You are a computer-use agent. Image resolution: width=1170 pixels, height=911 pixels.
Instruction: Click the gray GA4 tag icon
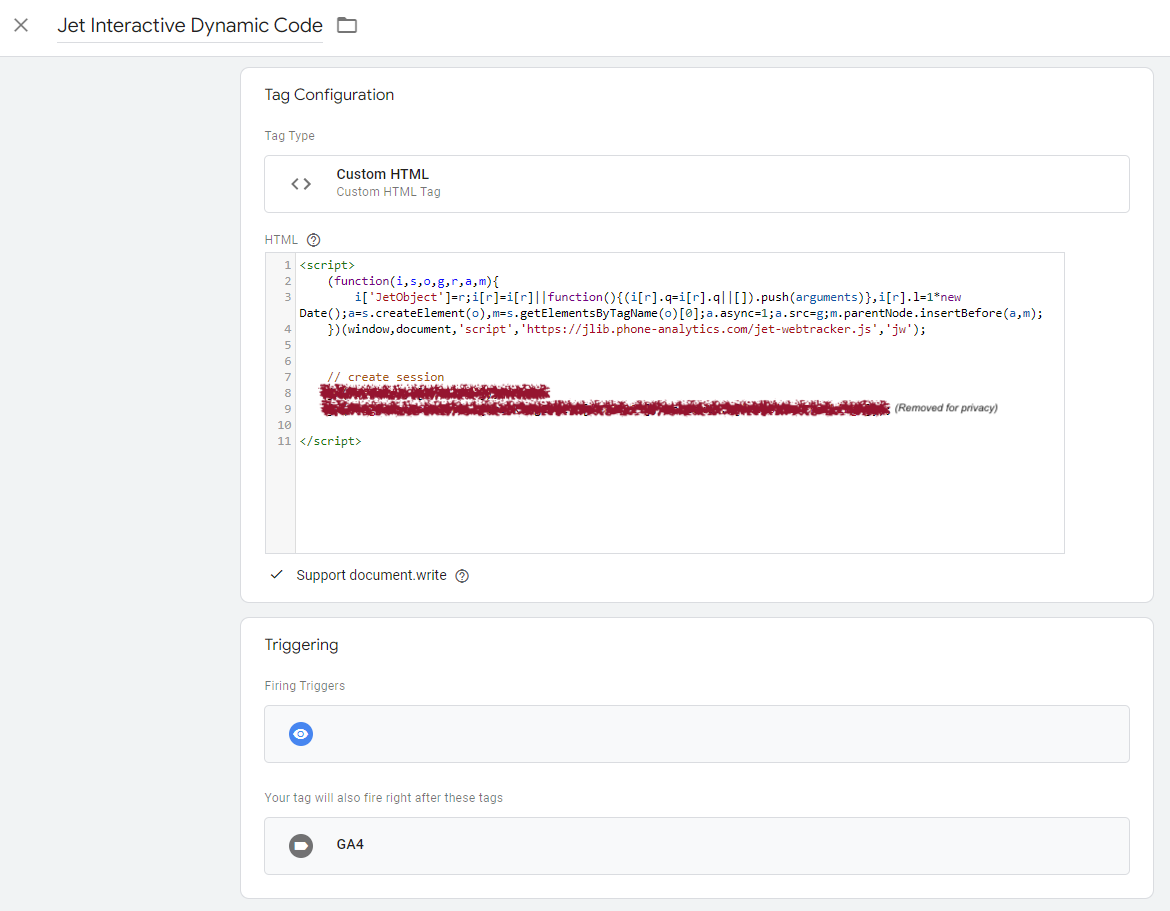(301, 845)
